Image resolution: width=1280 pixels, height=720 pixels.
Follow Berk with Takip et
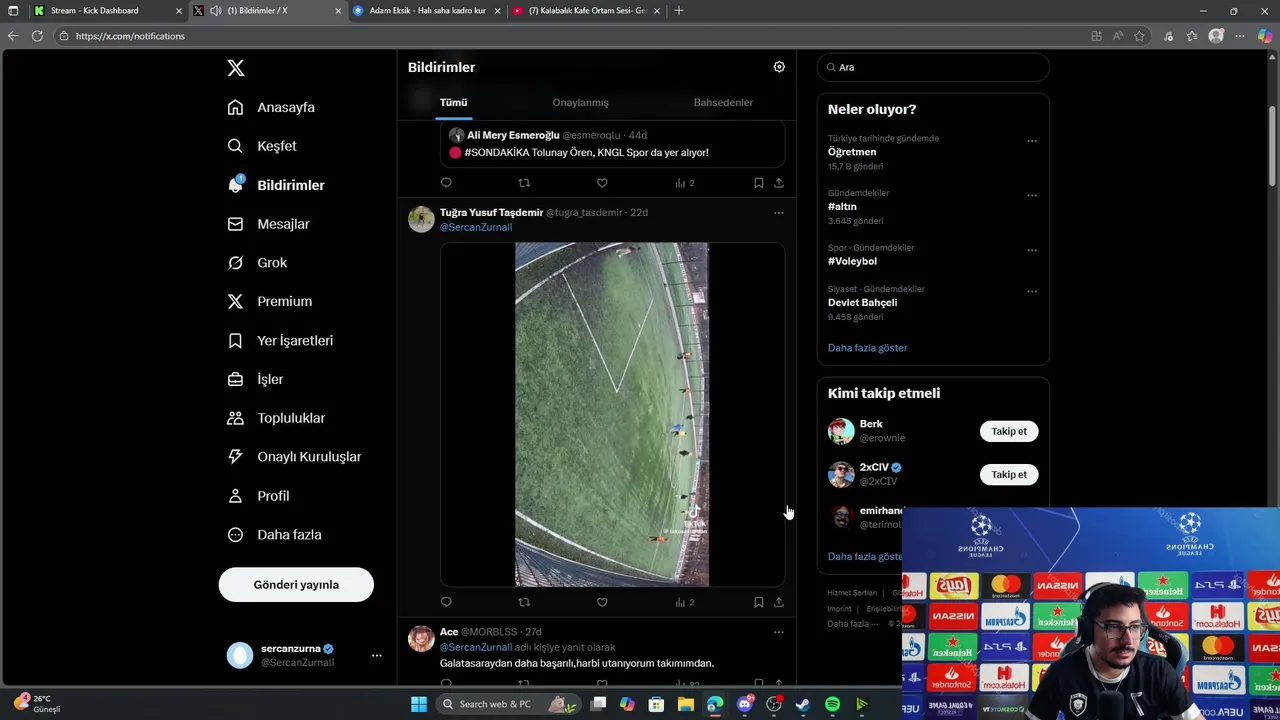point(1009,431)
